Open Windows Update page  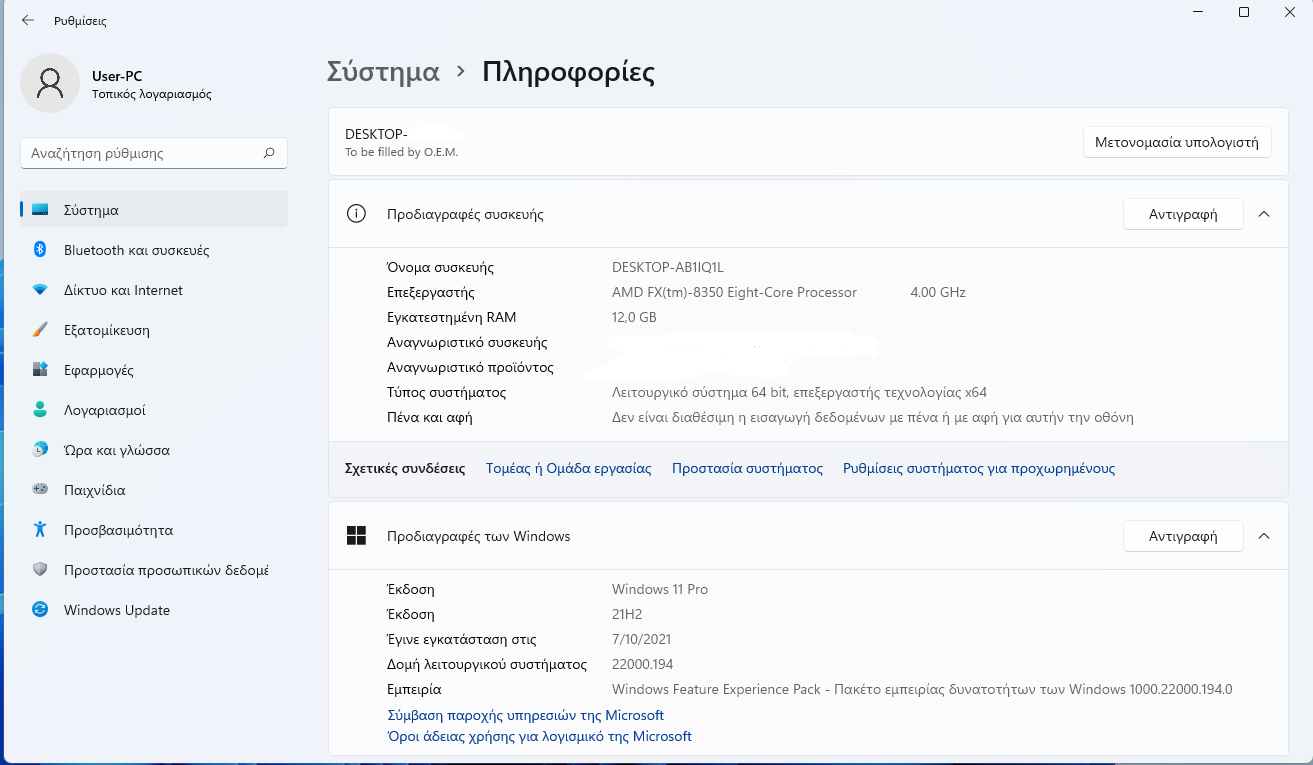[x=154, y=610]
